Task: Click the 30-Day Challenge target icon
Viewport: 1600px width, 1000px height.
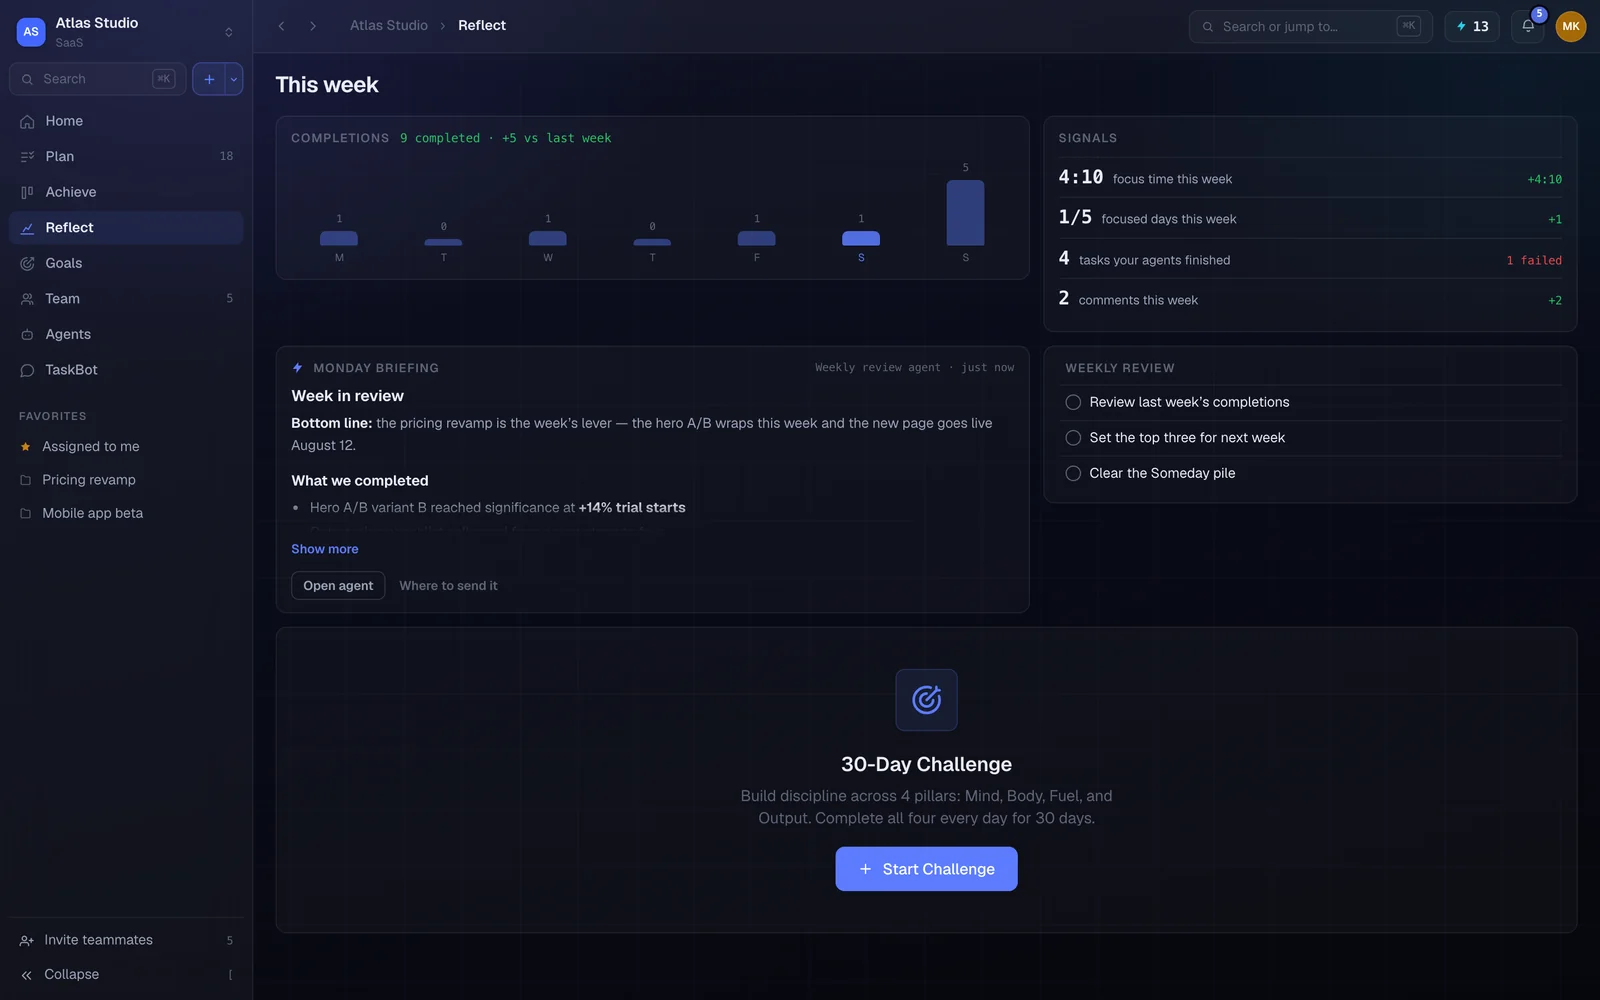Action: (926, 700)
